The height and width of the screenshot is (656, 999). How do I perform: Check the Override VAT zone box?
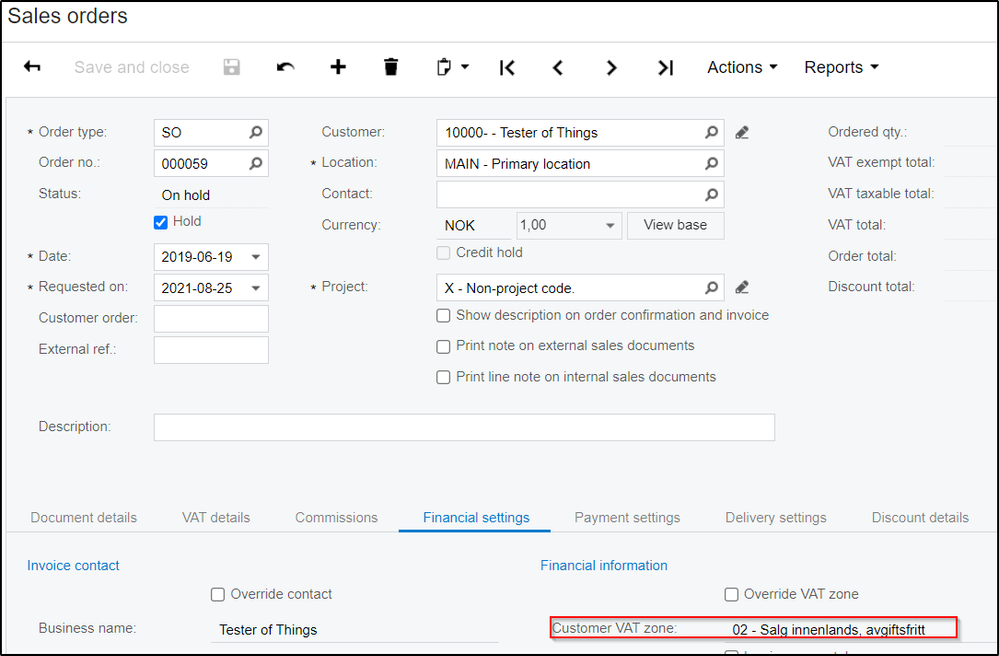[732, 594]
